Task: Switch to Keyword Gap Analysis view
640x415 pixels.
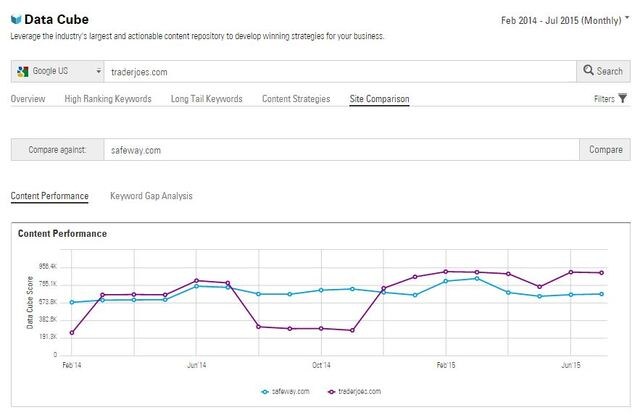Action: 151,196
